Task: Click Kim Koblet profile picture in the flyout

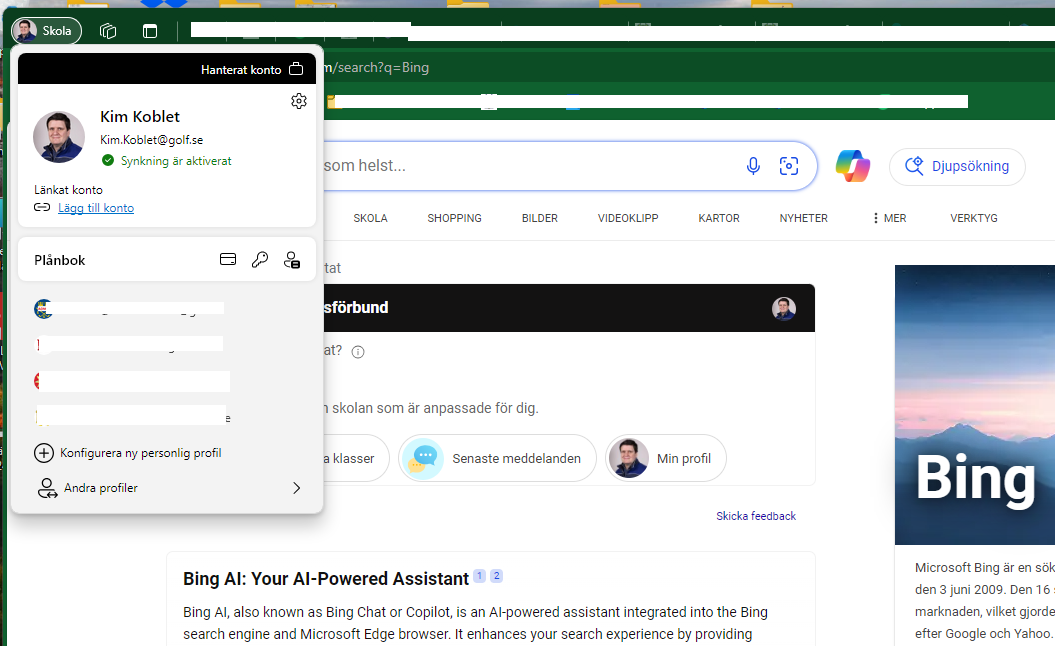Action: pos(59,137)
